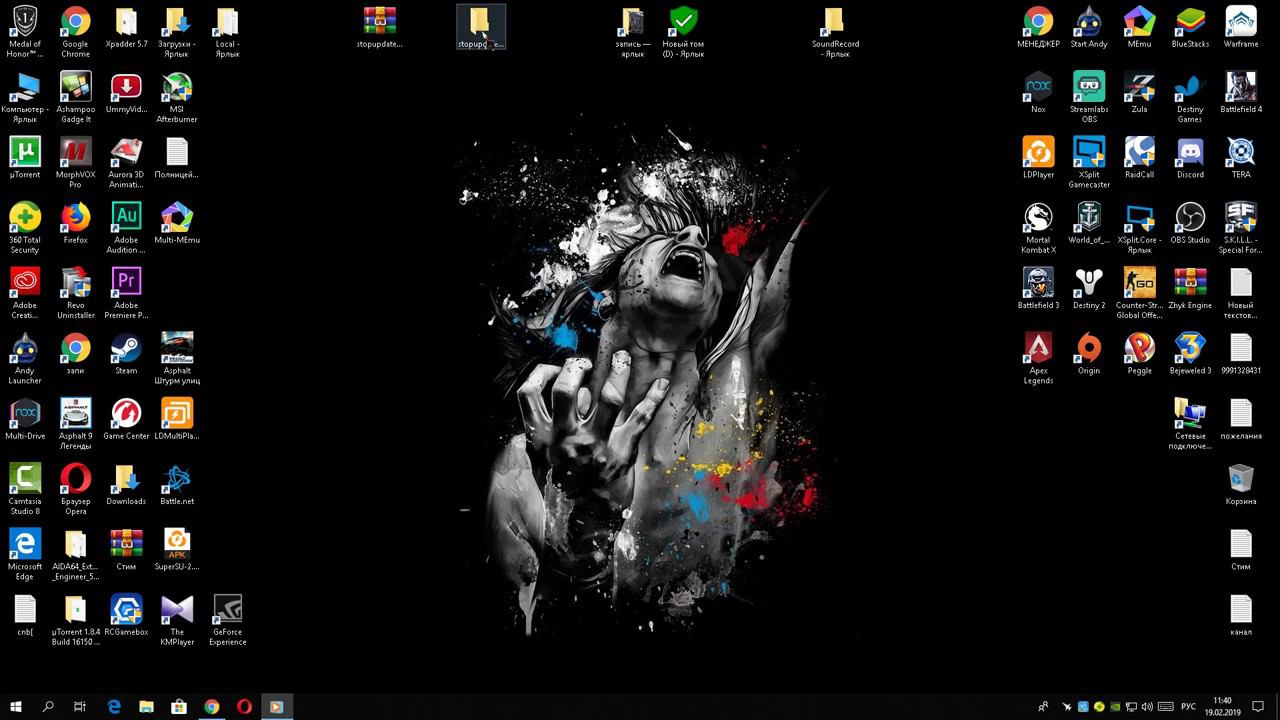Open Mortal Kombat X shortcut
1280x720 pixels.
(1038, 227)
